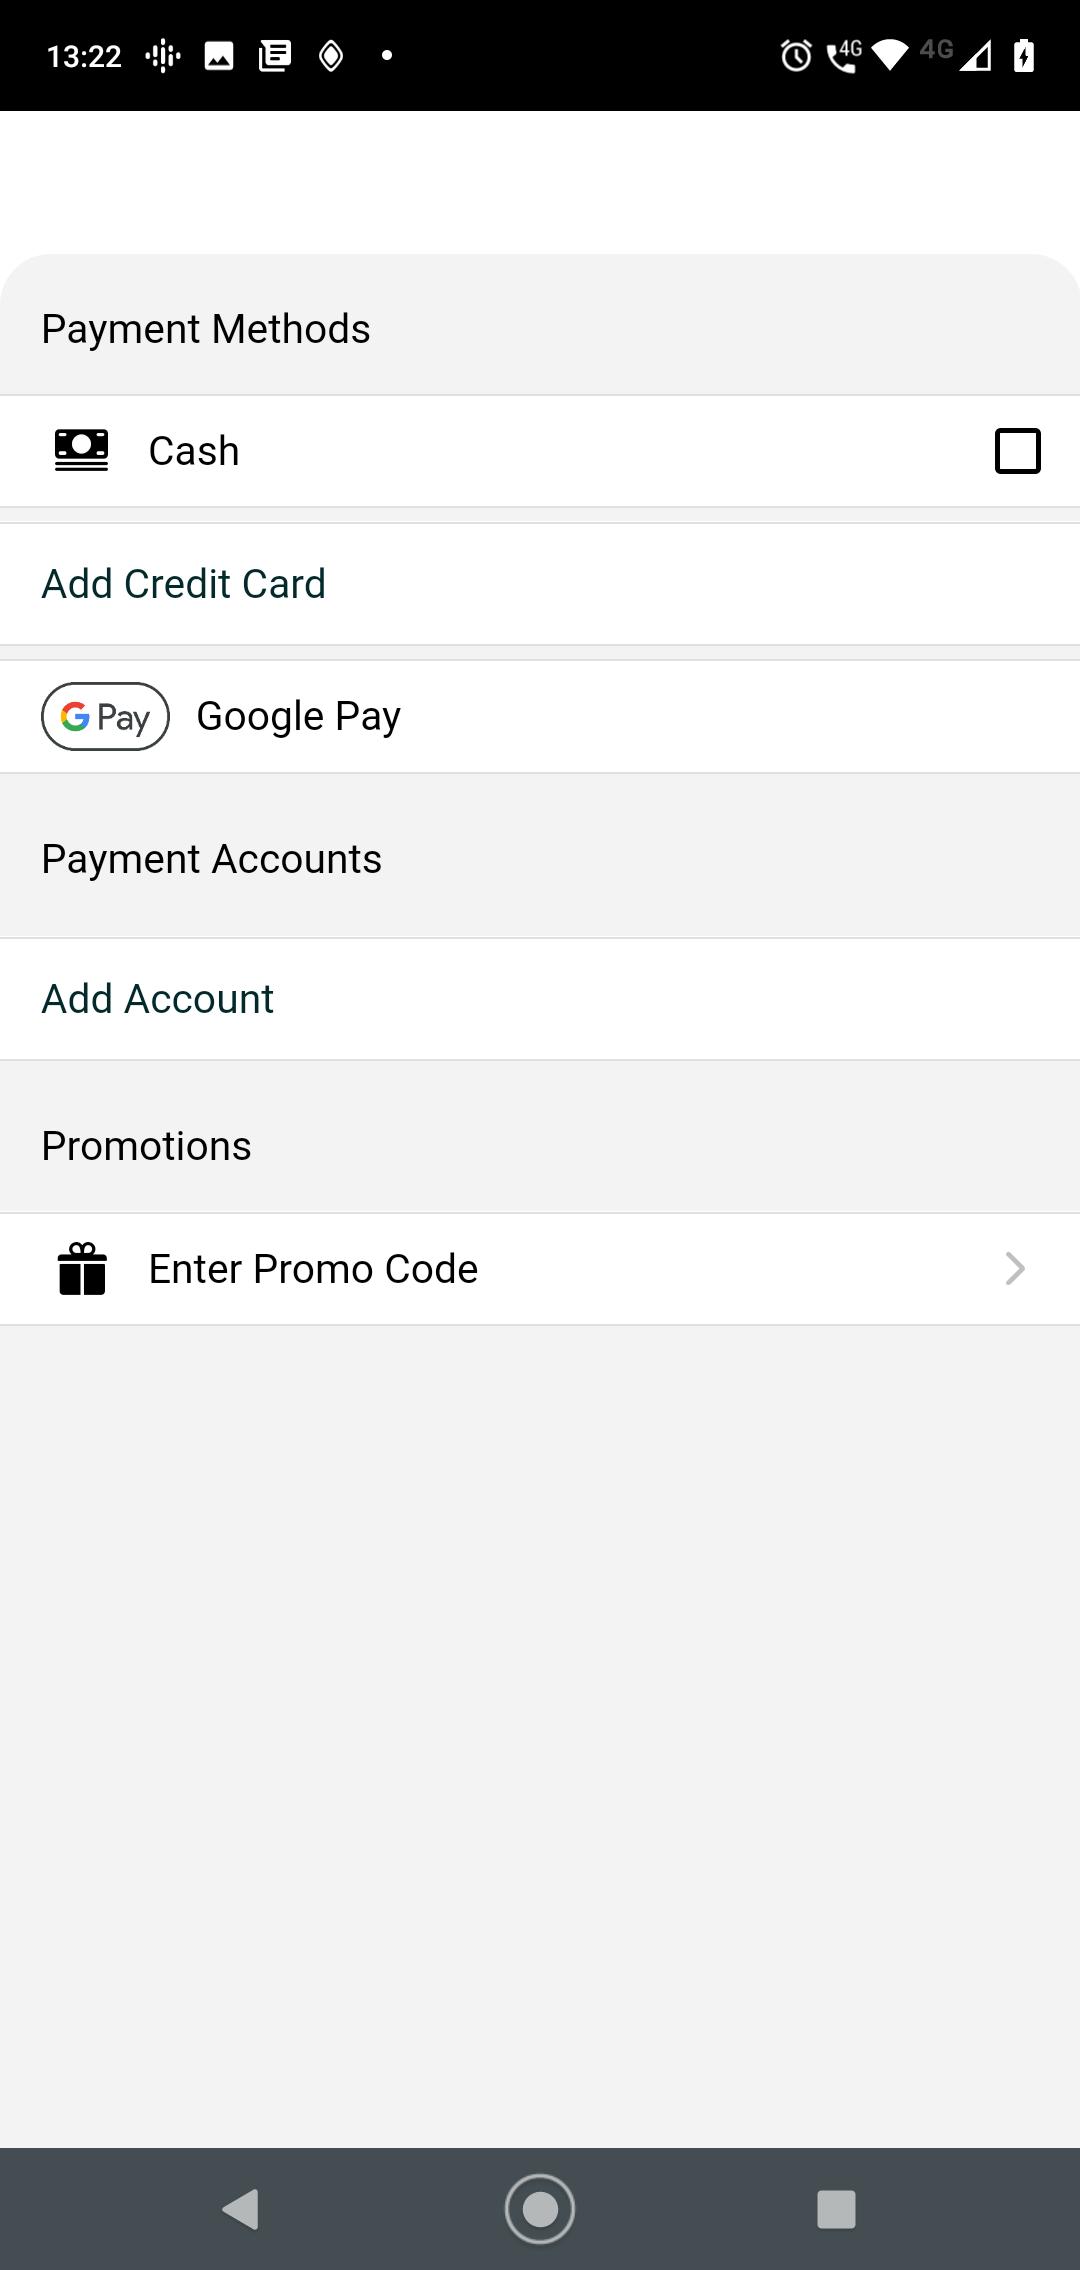1080x2270 pixels.
Task: Tap the Add Account link
Action: 158,999
